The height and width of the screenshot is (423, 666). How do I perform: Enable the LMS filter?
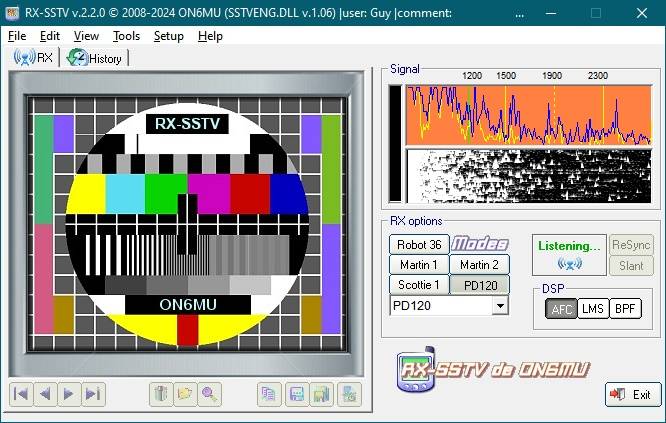[x=593, y=309]
